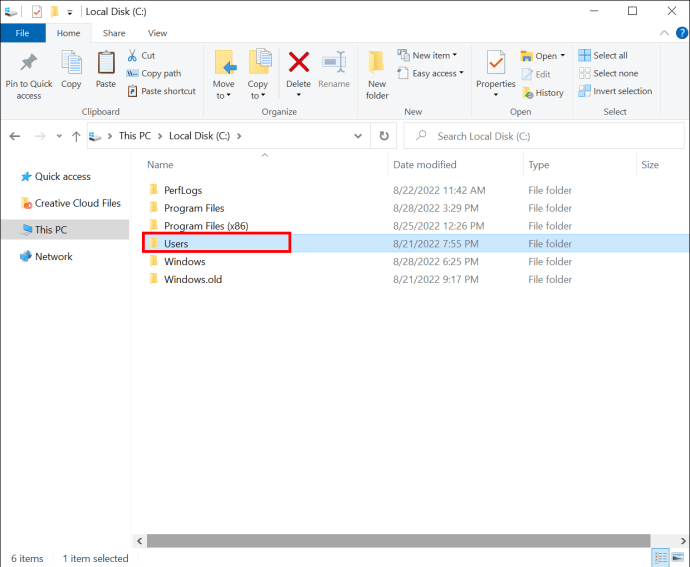Image resolution: width=690 pixels, height=567 pixels.
Task: Select the PerfLogs folder
Action: click(183, 190)
